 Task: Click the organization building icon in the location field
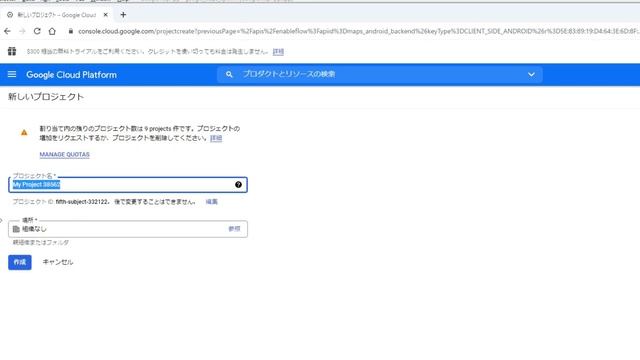pos(16,229)
